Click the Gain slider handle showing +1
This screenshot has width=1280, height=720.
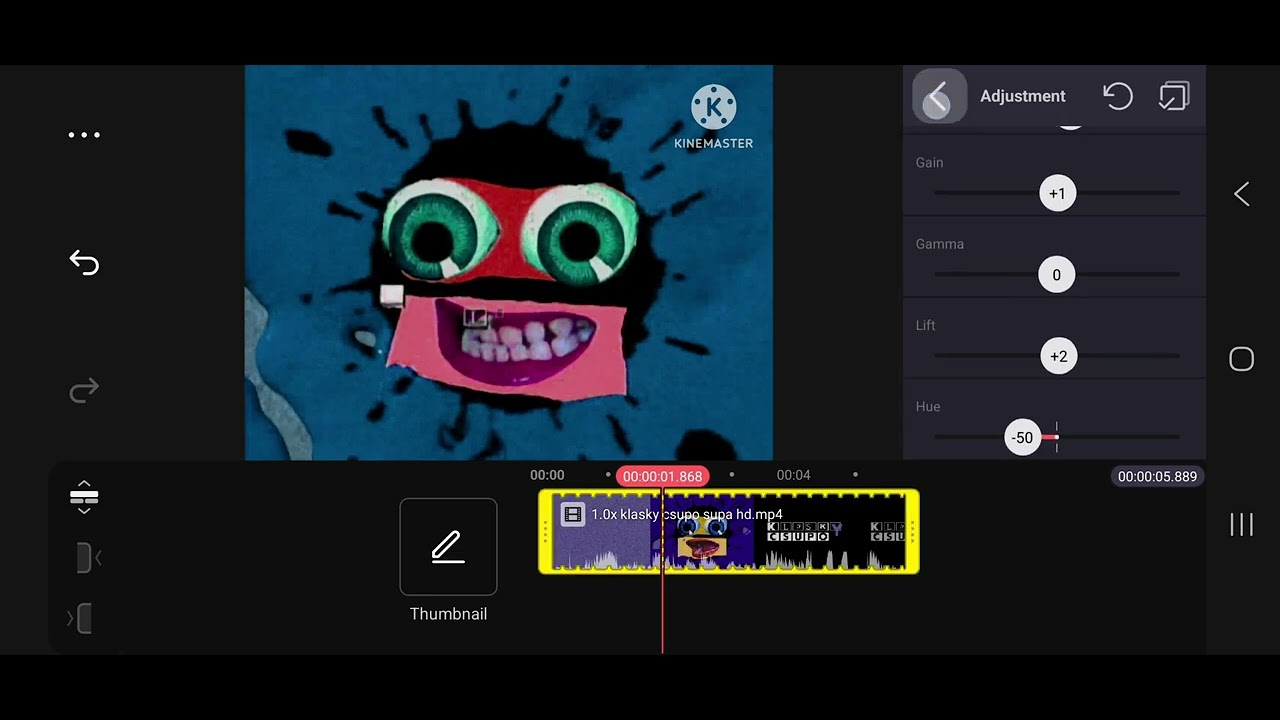pos(1057,194)
